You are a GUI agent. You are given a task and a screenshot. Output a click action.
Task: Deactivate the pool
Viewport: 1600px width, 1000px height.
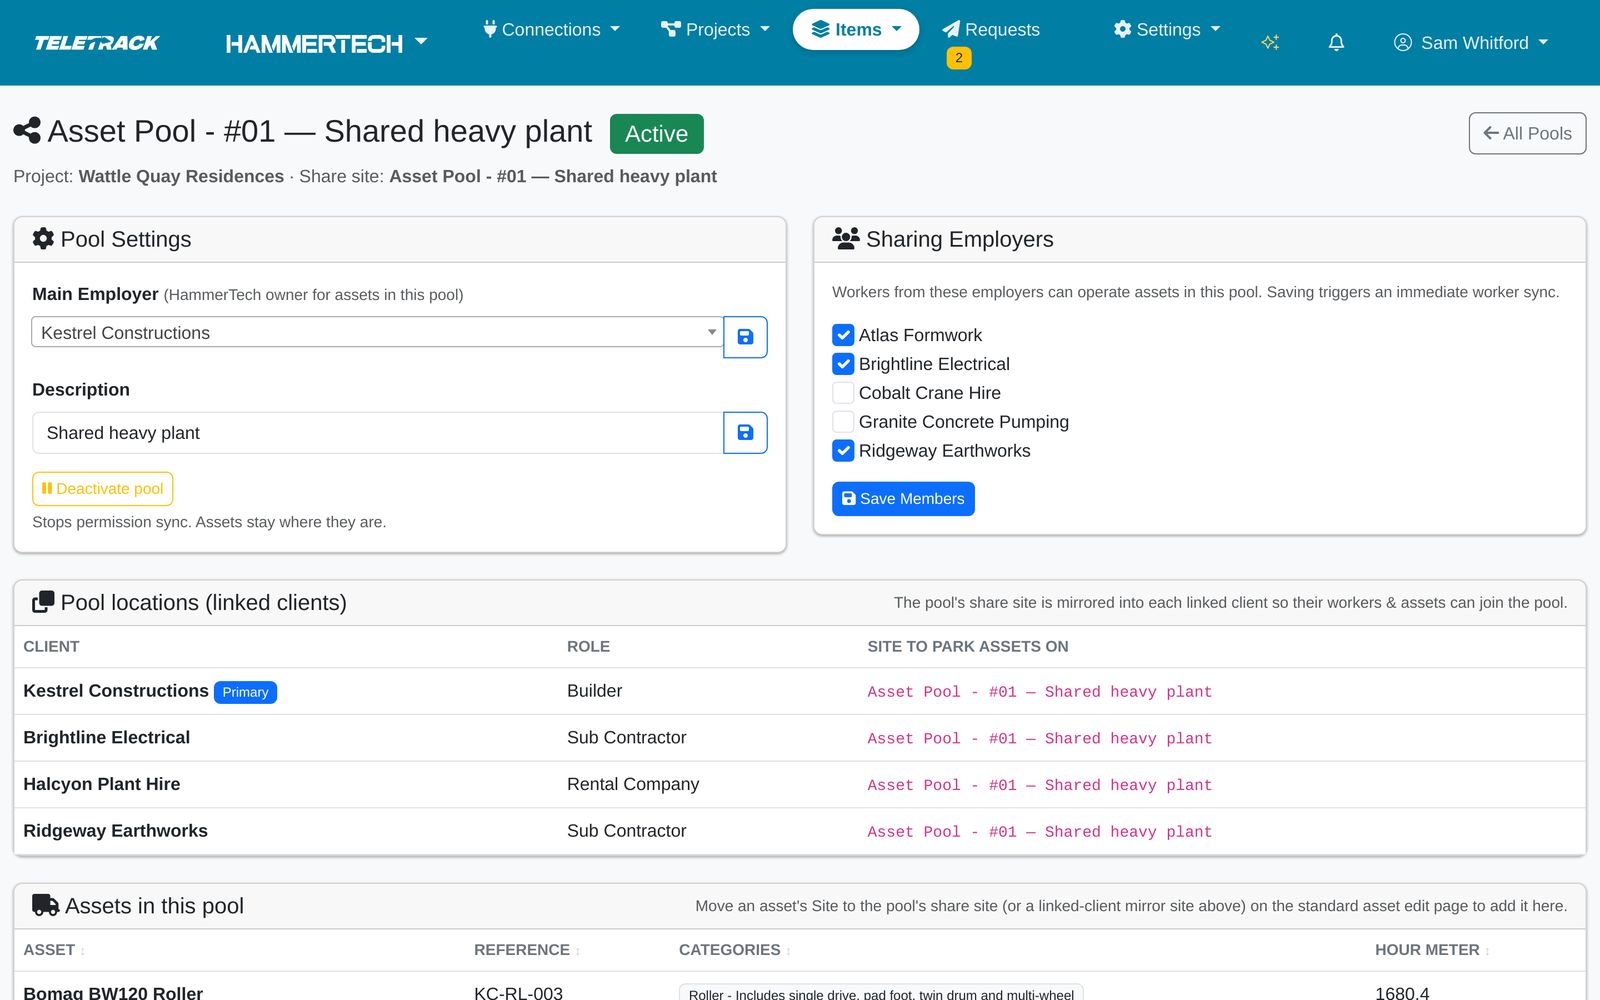tap(103, 489)
